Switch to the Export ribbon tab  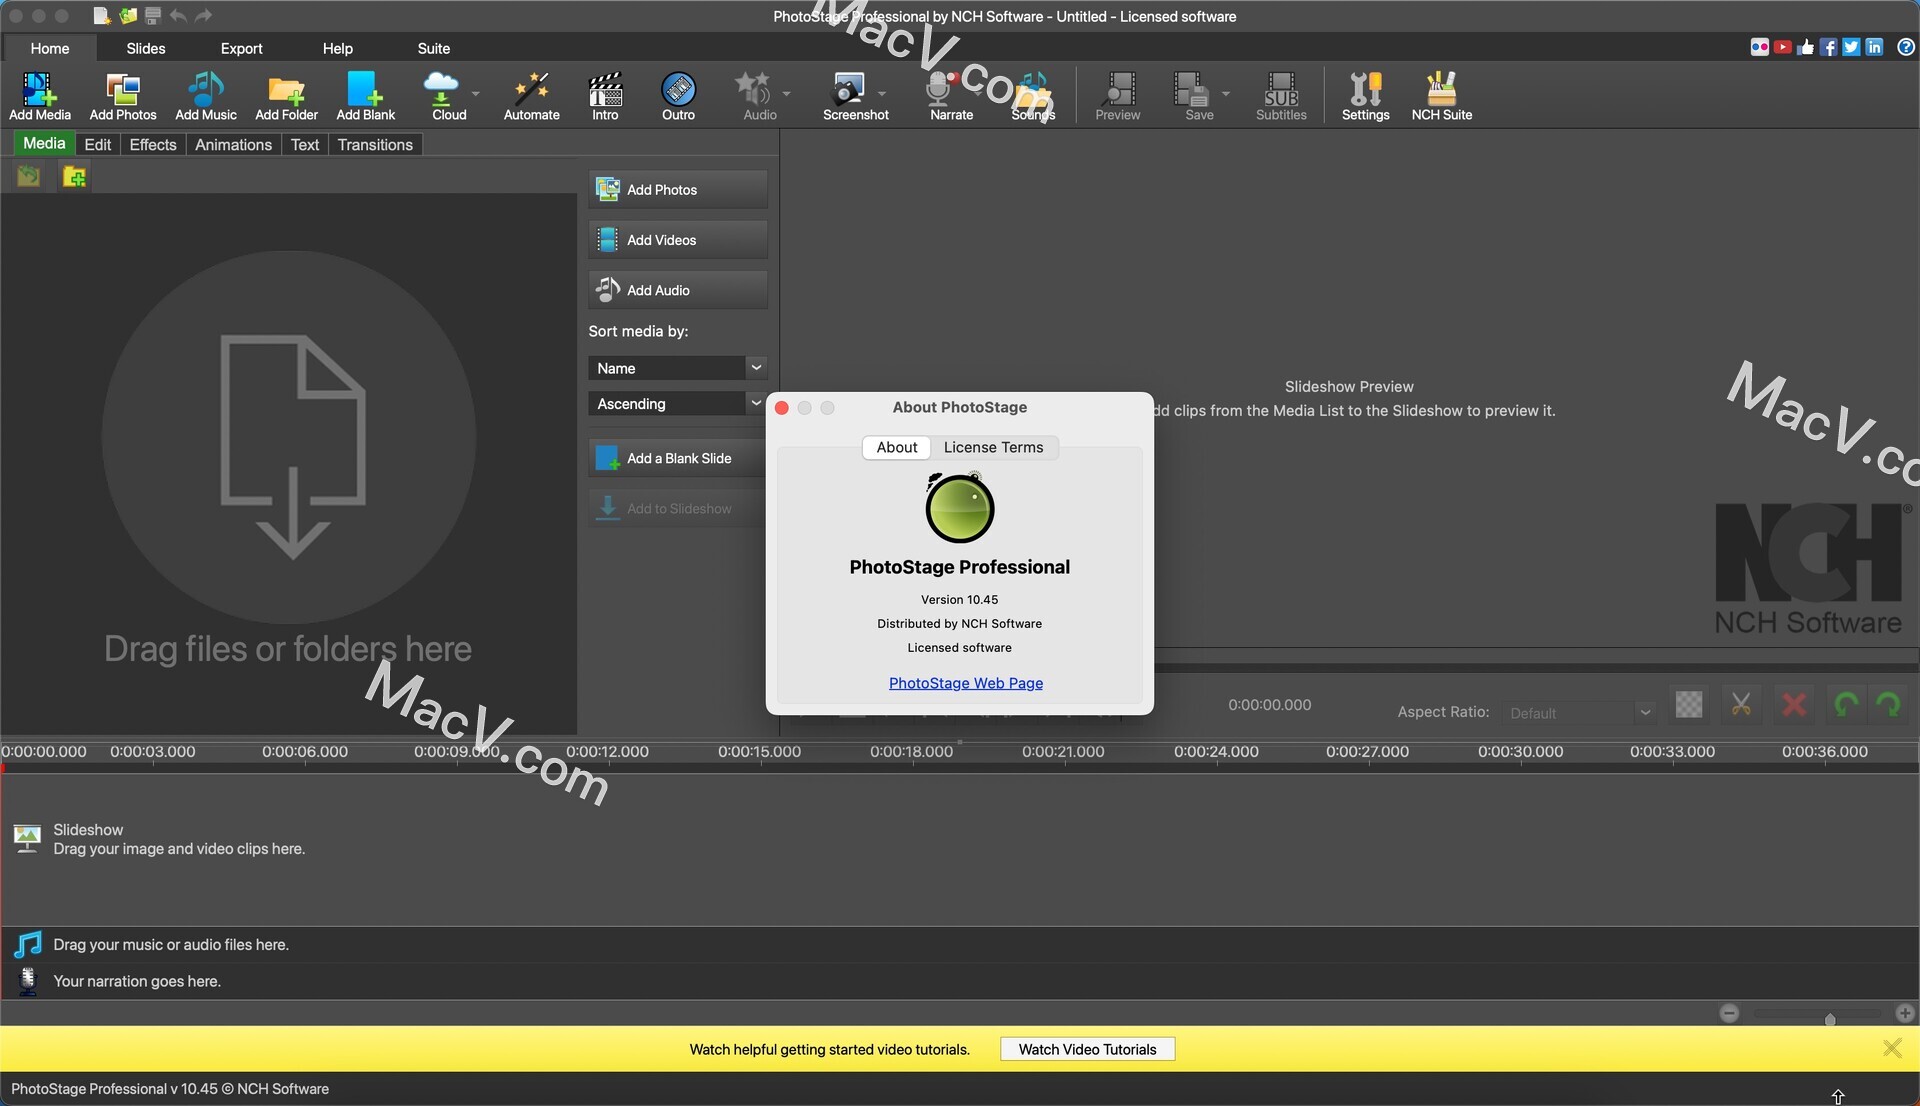[x=241, y=48]
